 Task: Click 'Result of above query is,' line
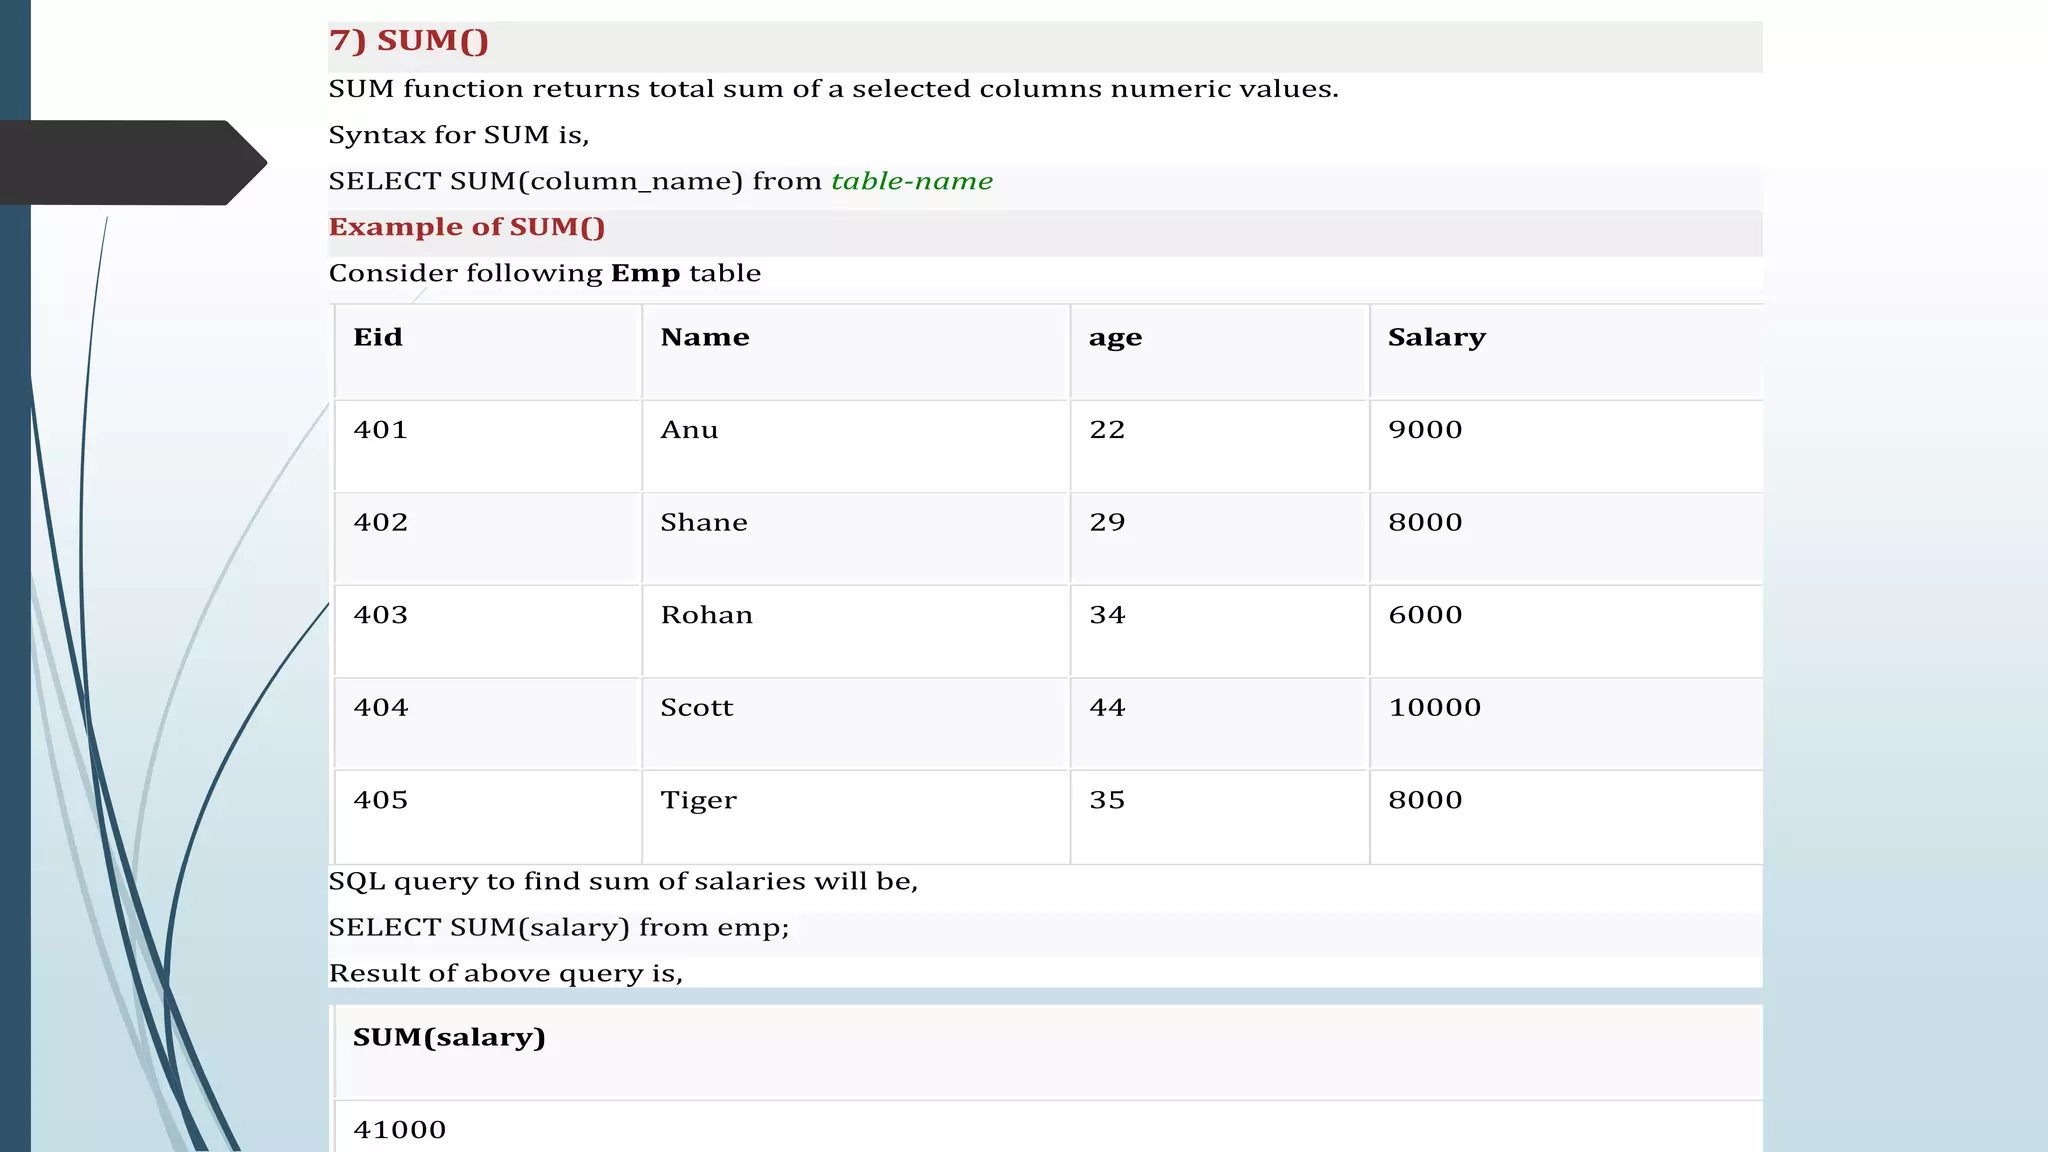tap(506, 974)
